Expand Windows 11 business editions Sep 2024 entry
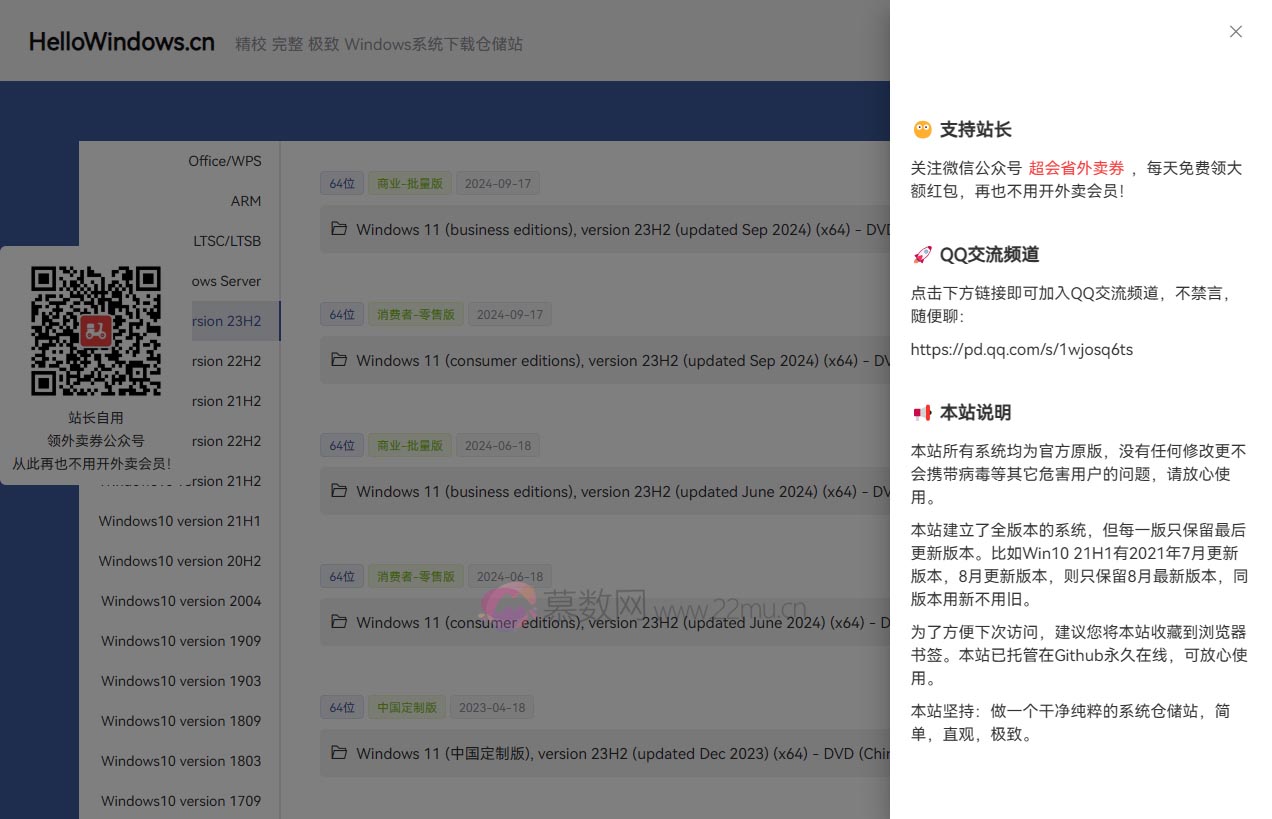 [x=620, y=230]
